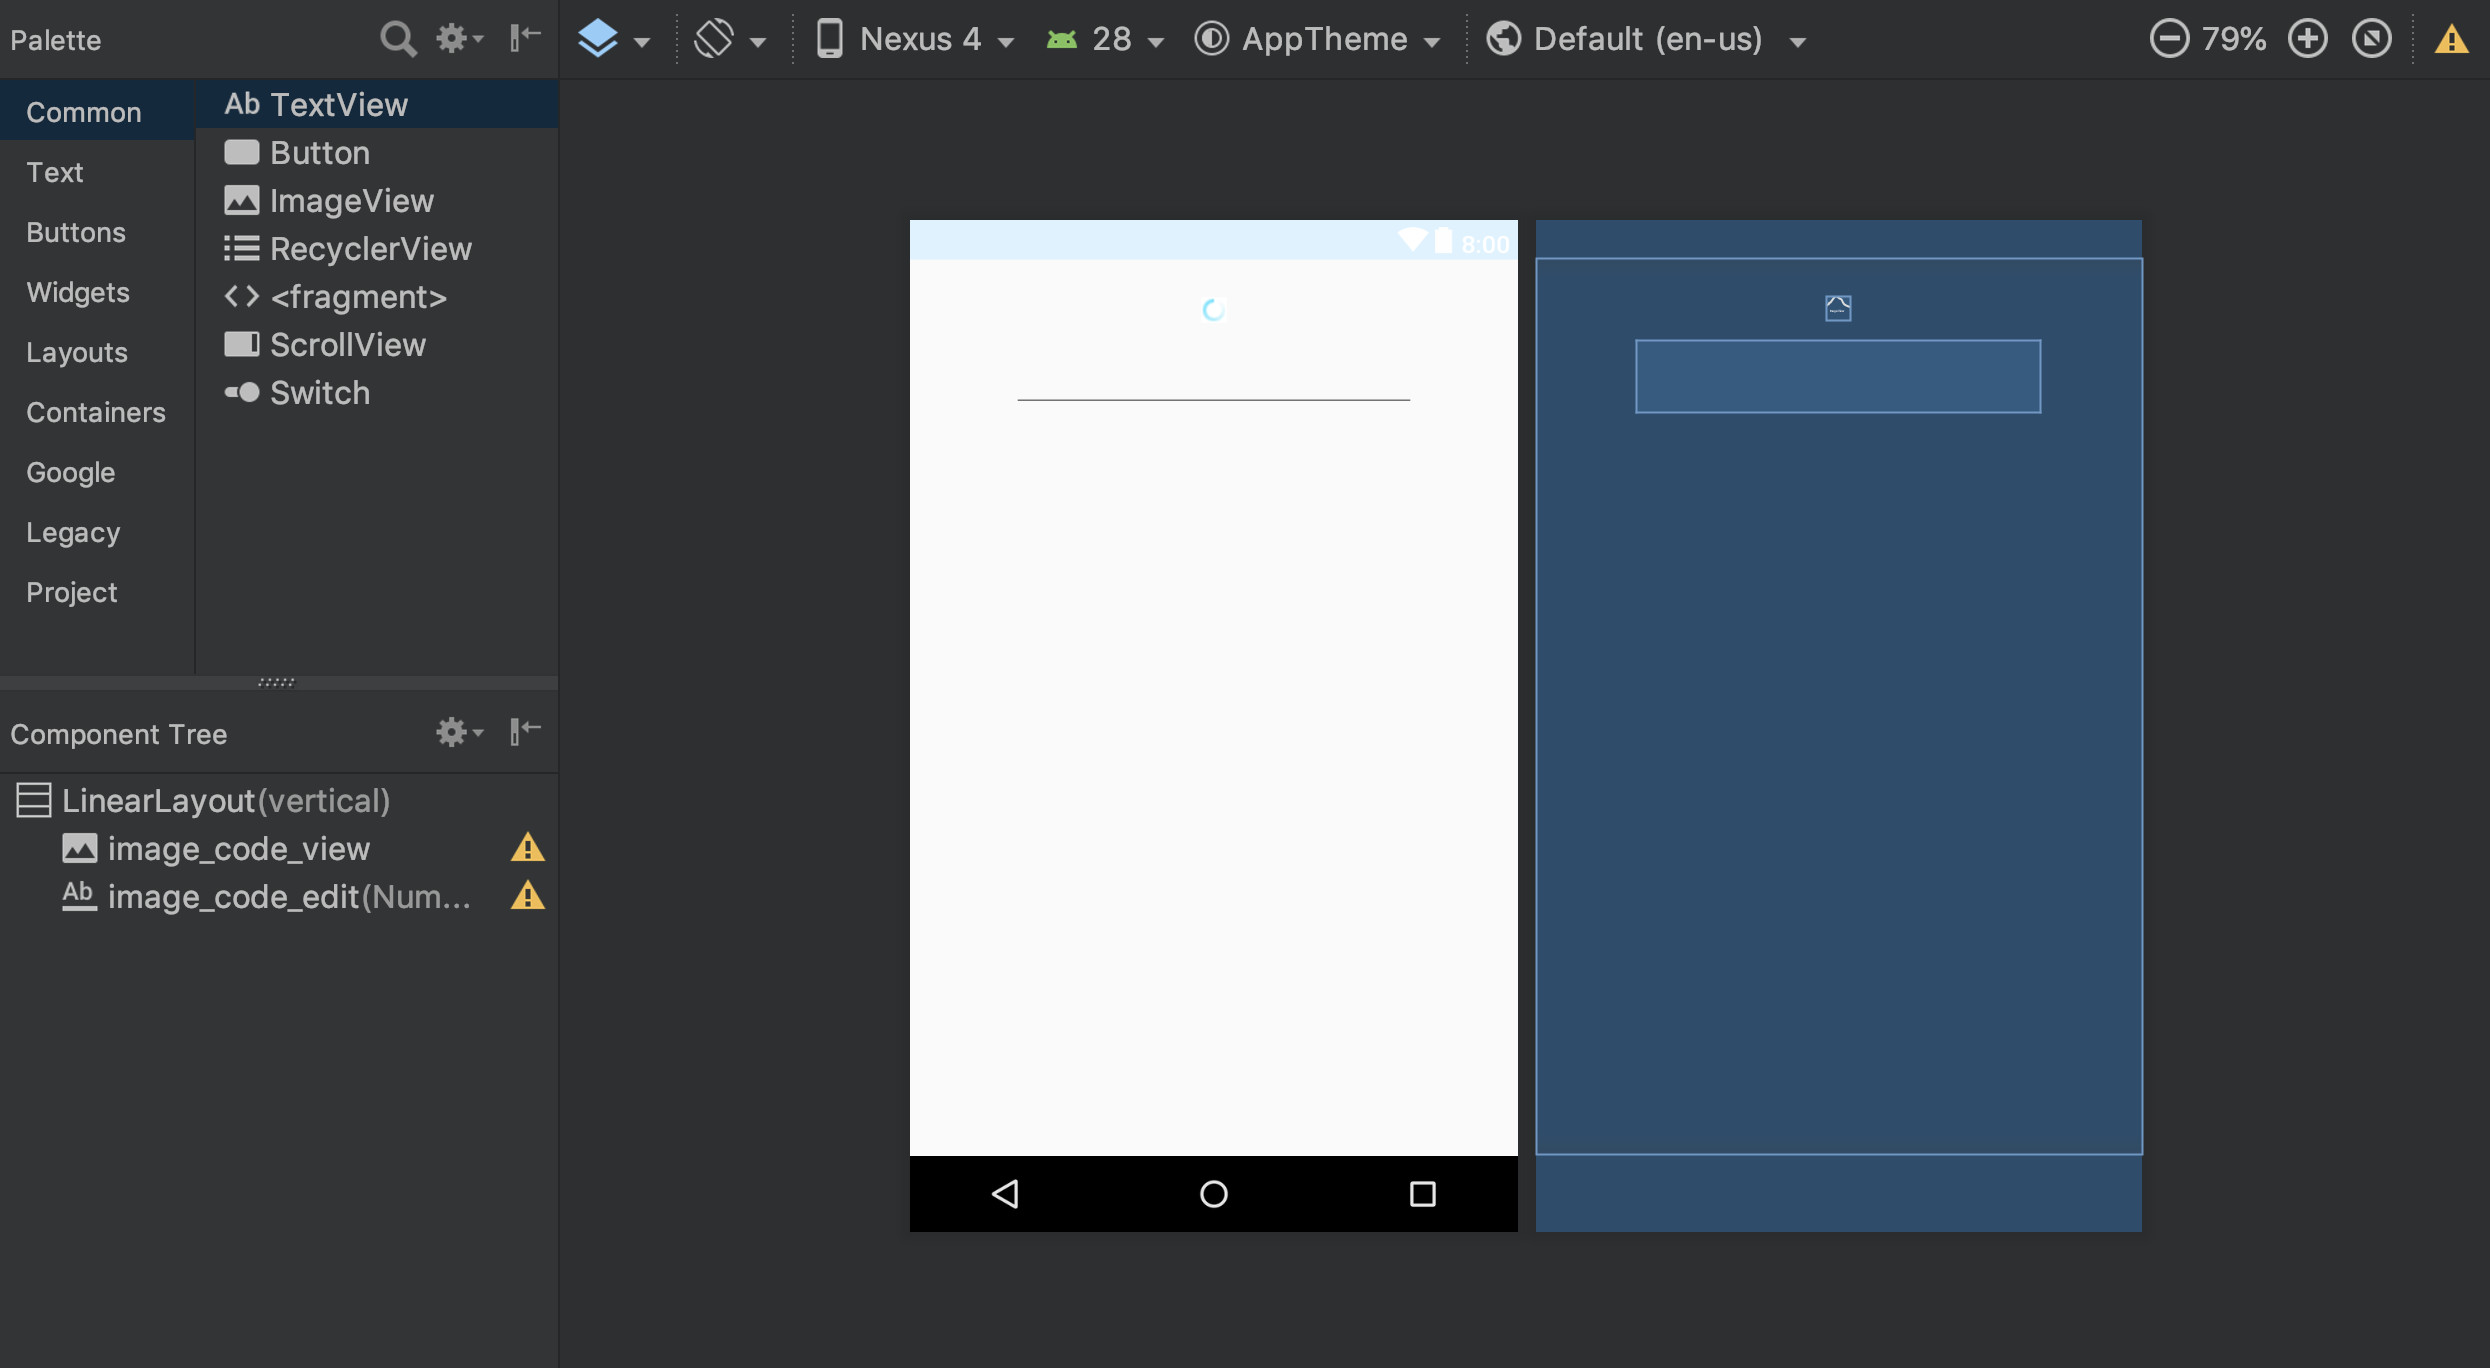Open the orientation rotate dropdown
The width and height of the screenshot is (2490, 1368).
point(730,39)
